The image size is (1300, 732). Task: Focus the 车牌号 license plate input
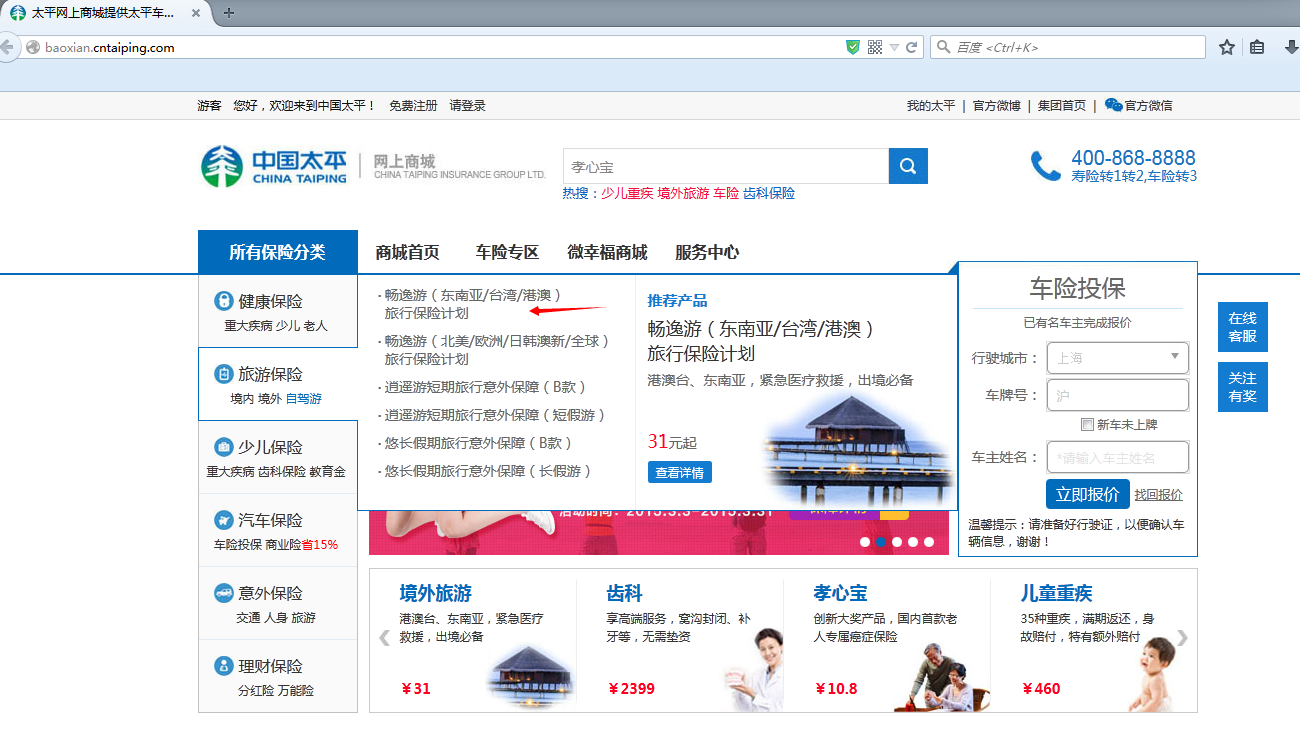(x=1118, y=395)
